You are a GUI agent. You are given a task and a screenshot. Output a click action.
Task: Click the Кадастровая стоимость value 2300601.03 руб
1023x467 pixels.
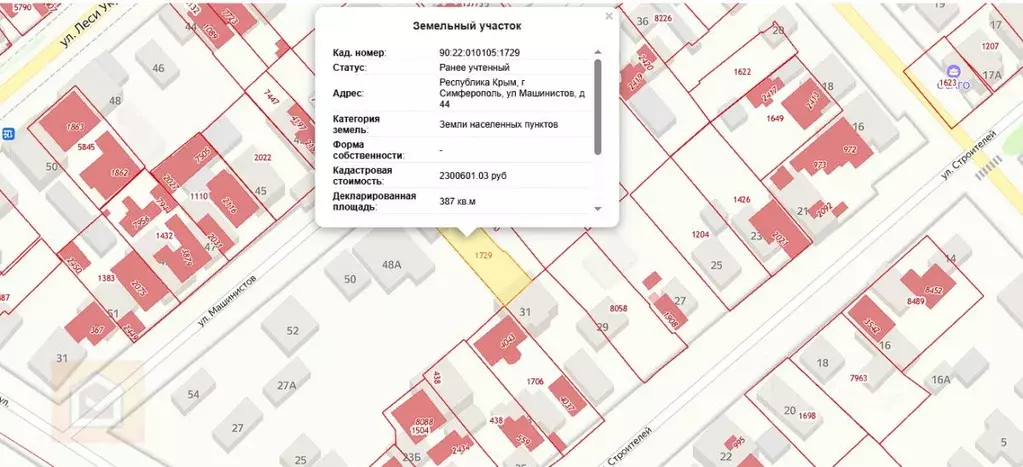[473, 176]
